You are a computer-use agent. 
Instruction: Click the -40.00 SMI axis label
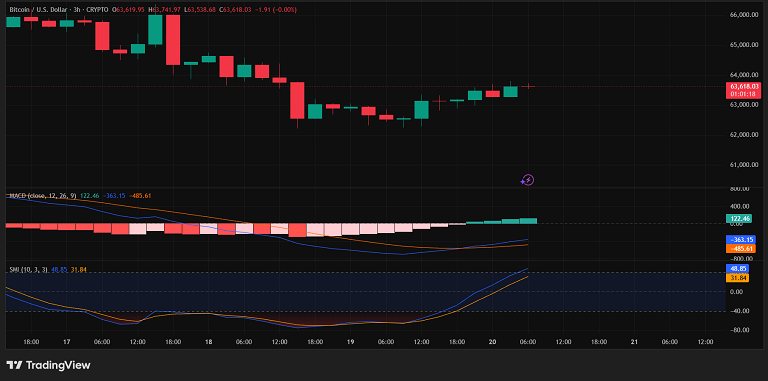click(739, 311)
